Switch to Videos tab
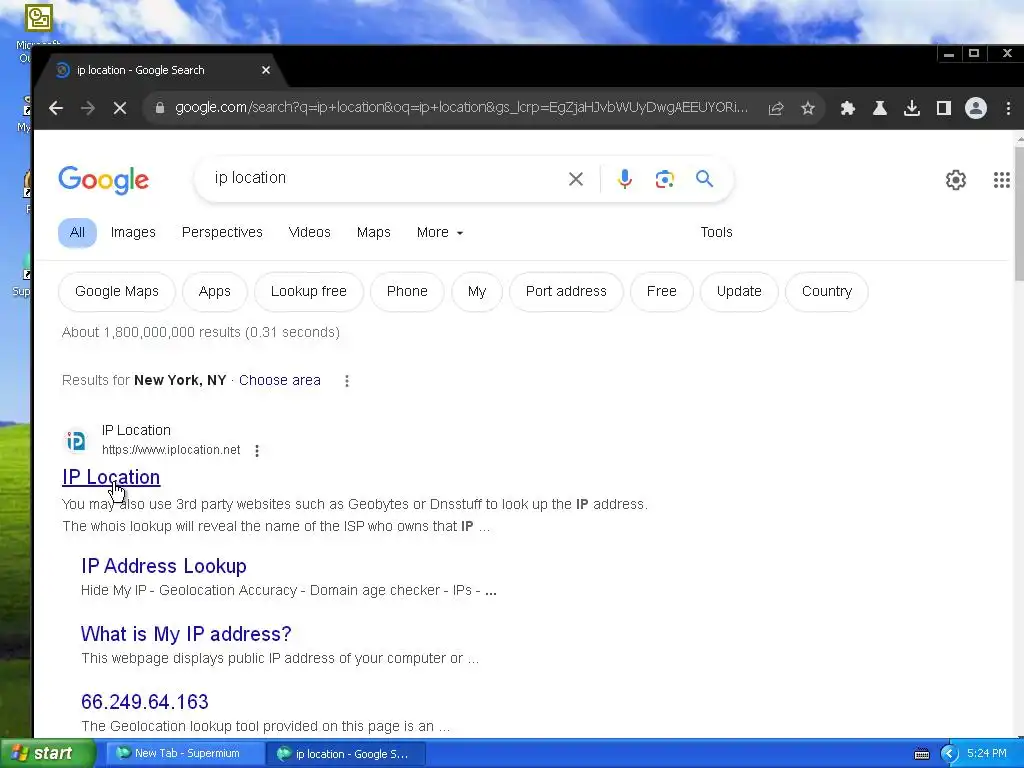Screen dimensions: 1024x768 point(310,232)
